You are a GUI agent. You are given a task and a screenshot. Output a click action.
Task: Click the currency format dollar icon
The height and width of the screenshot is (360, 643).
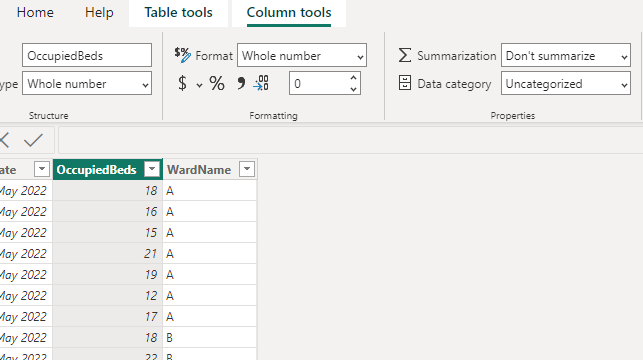pos(182,84)
